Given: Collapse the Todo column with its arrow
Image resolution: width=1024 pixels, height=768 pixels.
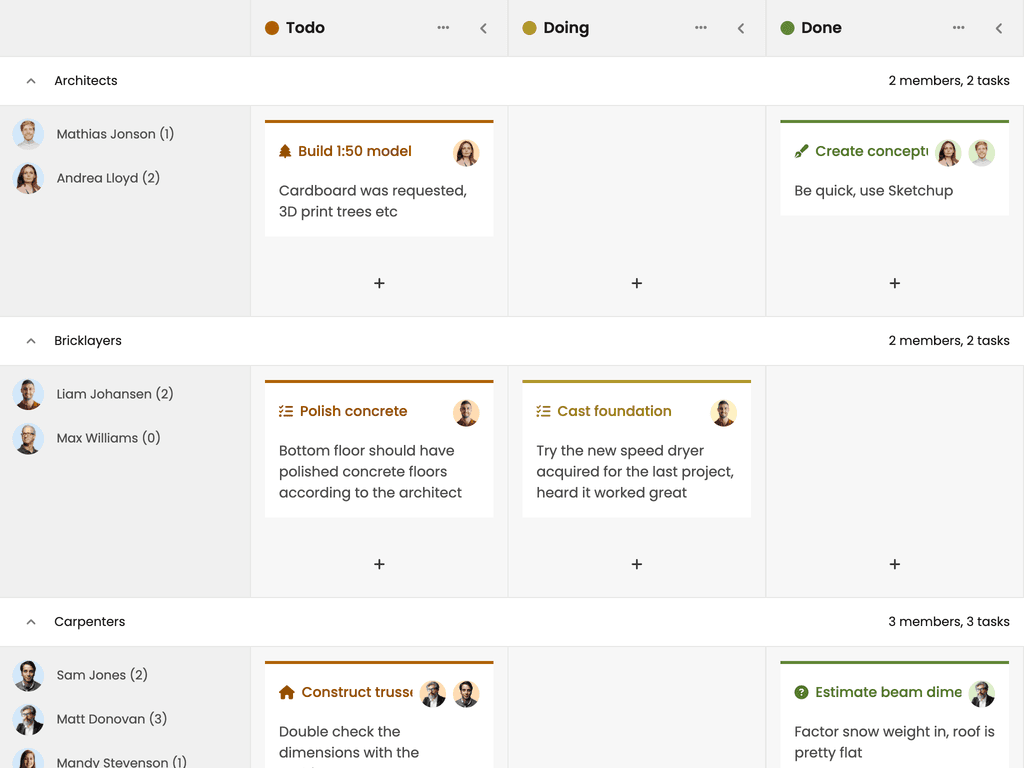Looking at the screenshot, I should 483,28.
